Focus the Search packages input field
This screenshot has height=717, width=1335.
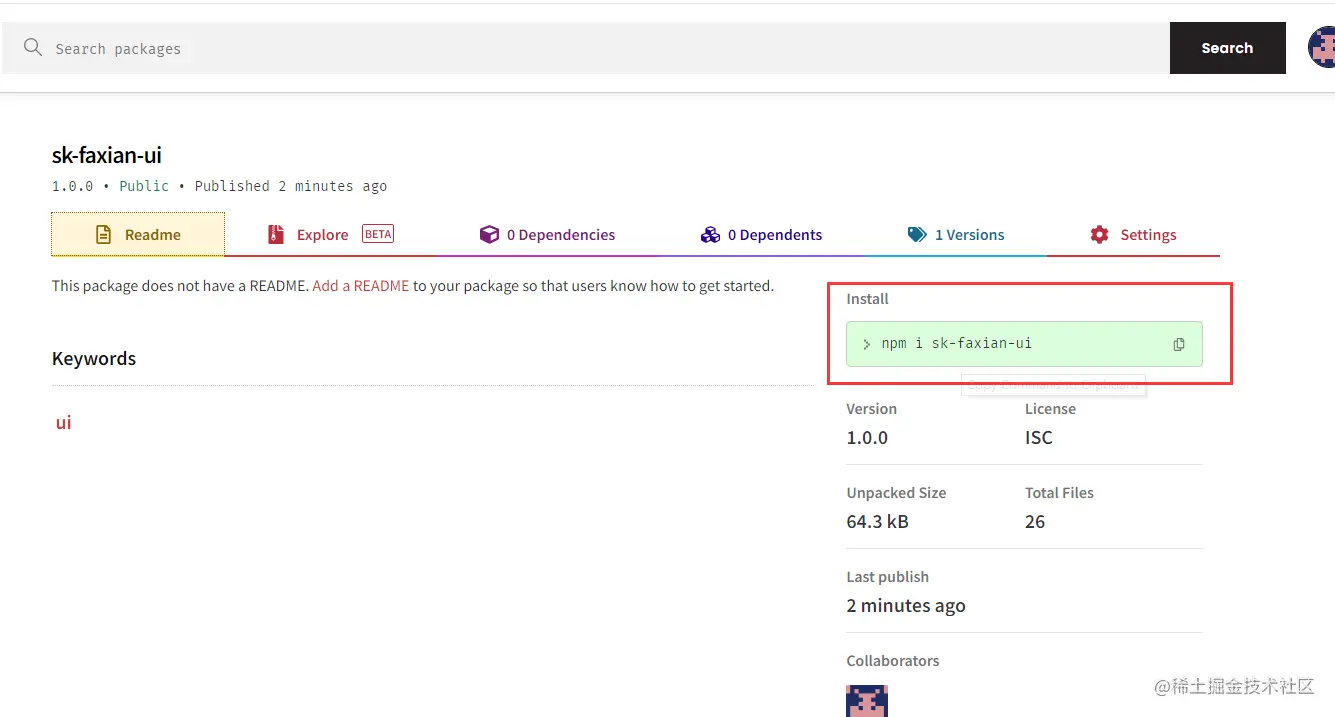(586, 48)
